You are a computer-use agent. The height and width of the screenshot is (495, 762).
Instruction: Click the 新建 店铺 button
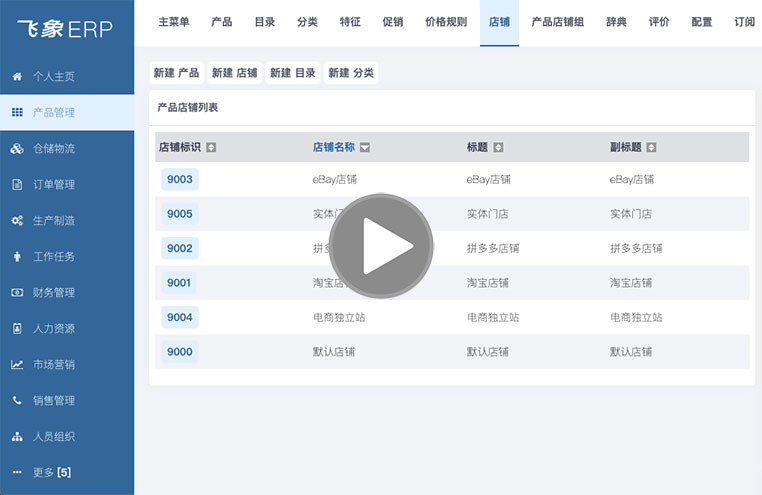[234, 73]
